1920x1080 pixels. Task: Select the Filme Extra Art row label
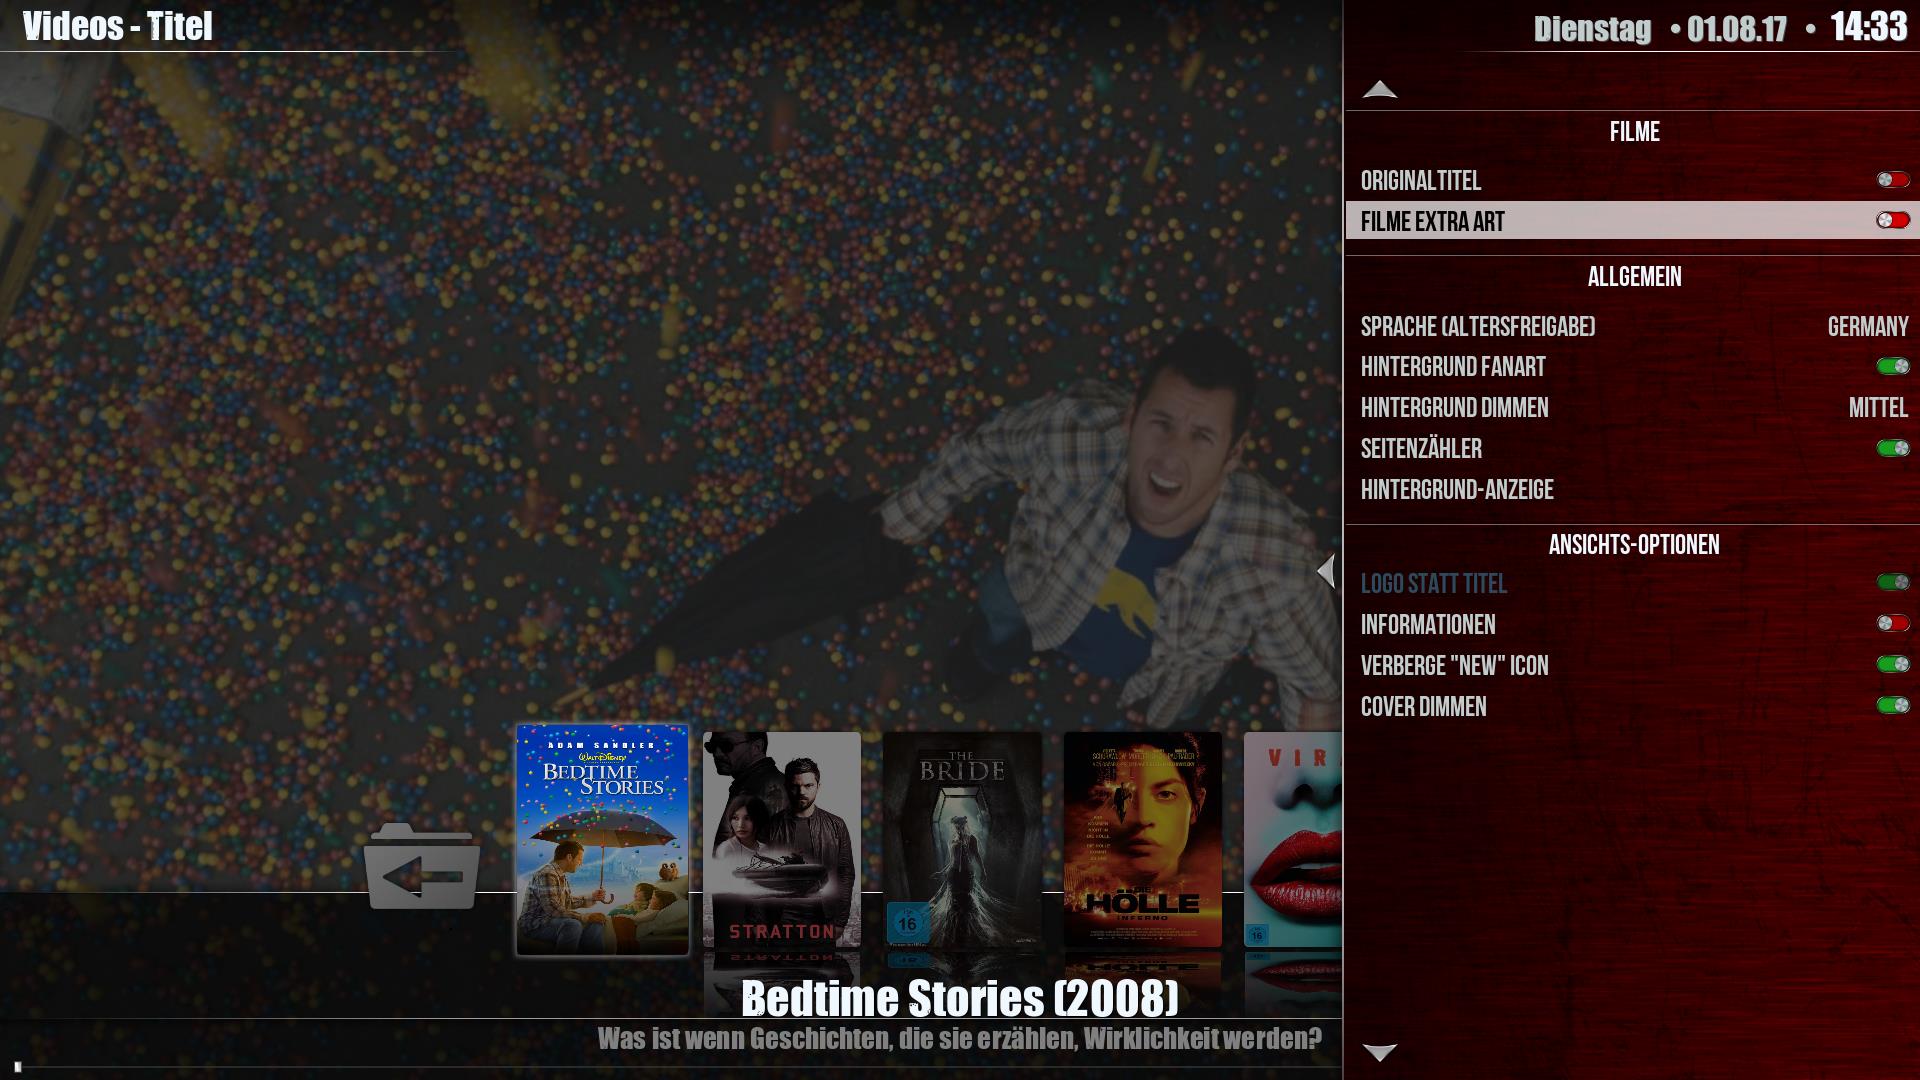click(1433, 222)
